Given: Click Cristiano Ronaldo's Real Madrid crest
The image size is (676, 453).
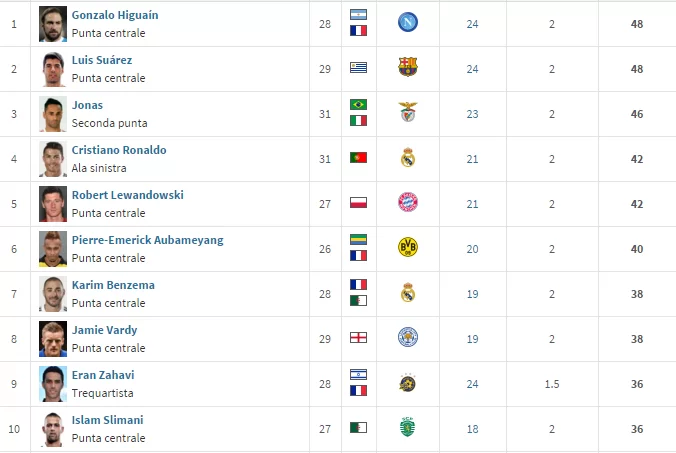Looking at the screenshot, I should click(407, 157).
